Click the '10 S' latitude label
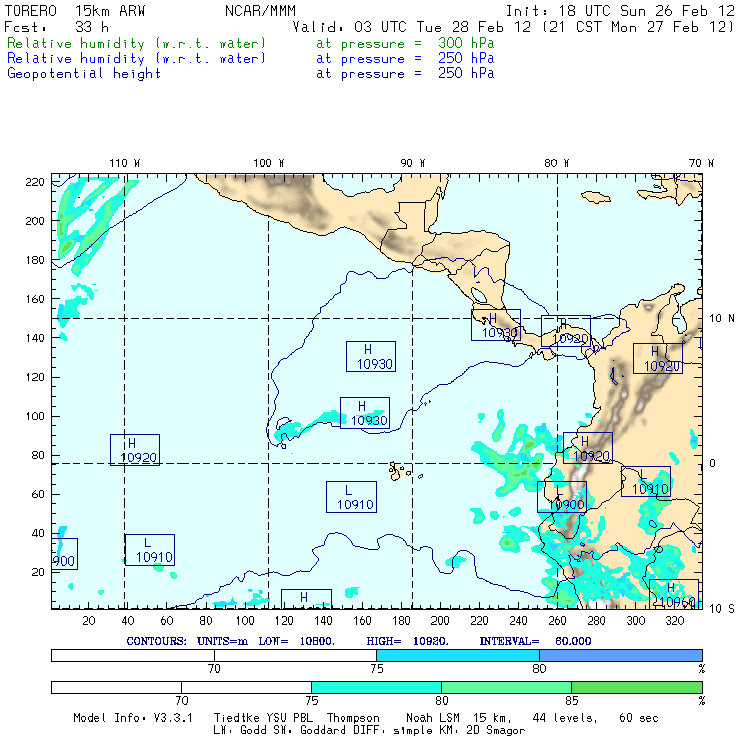 722,609
